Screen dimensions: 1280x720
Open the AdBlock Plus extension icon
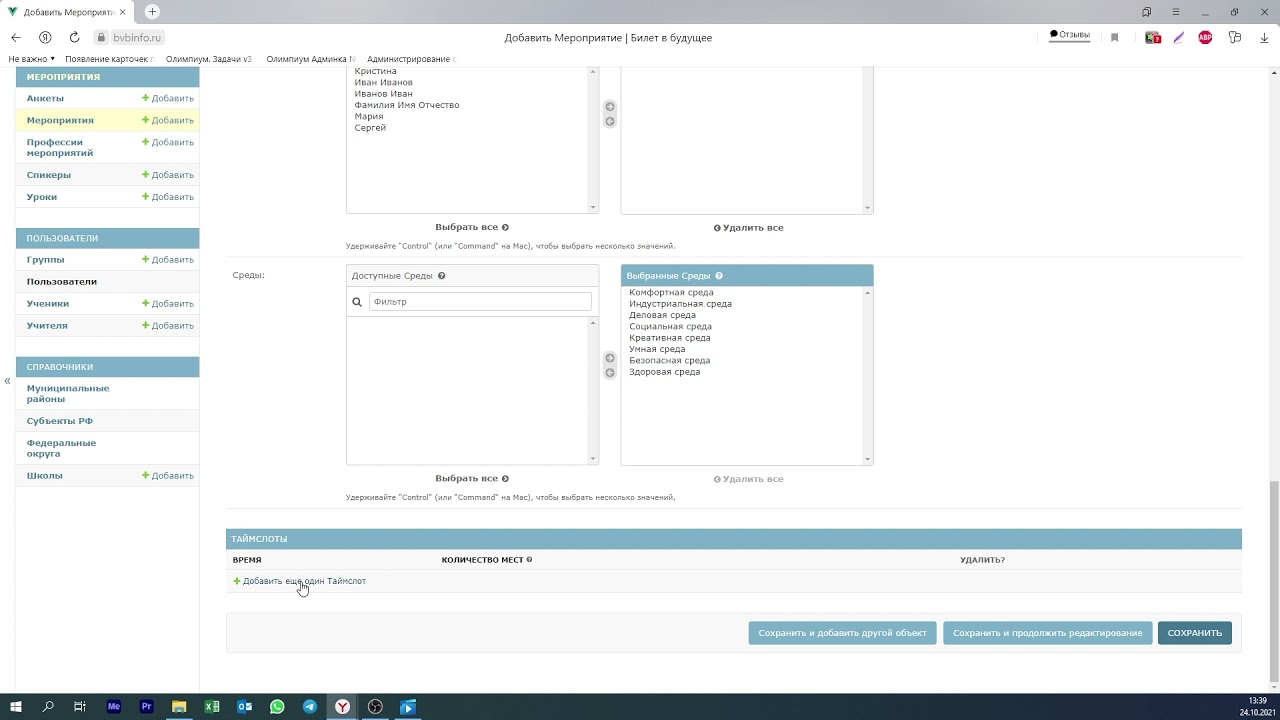[1205, 37]
